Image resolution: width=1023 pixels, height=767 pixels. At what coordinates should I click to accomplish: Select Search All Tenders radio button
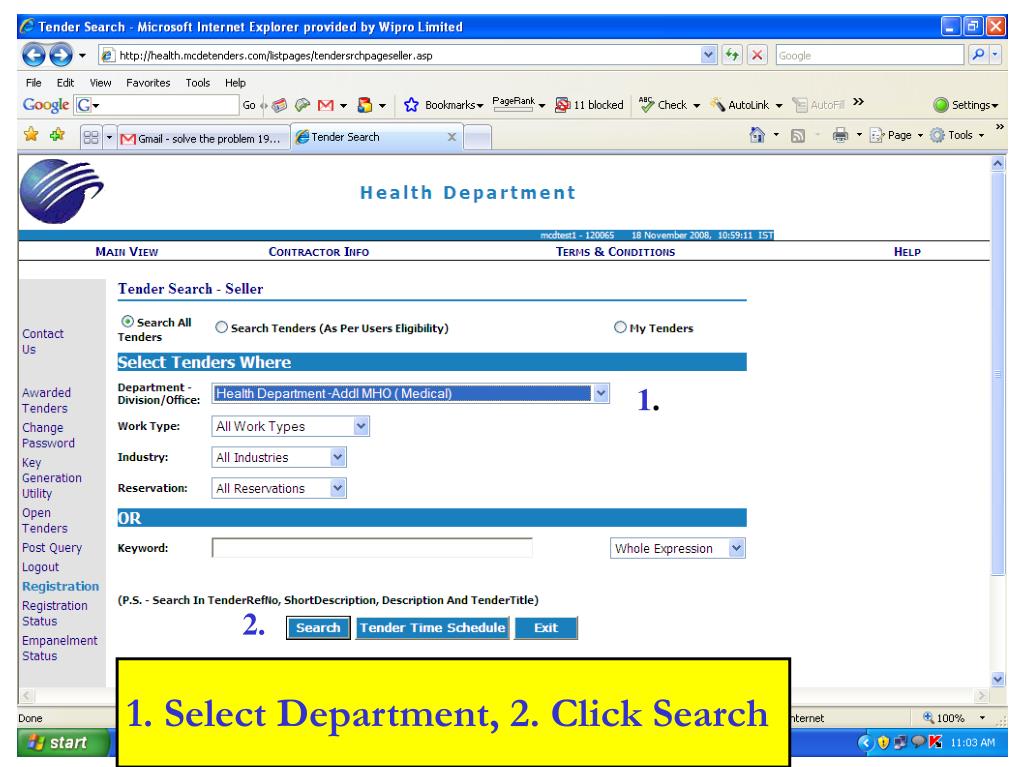[128, 322]
